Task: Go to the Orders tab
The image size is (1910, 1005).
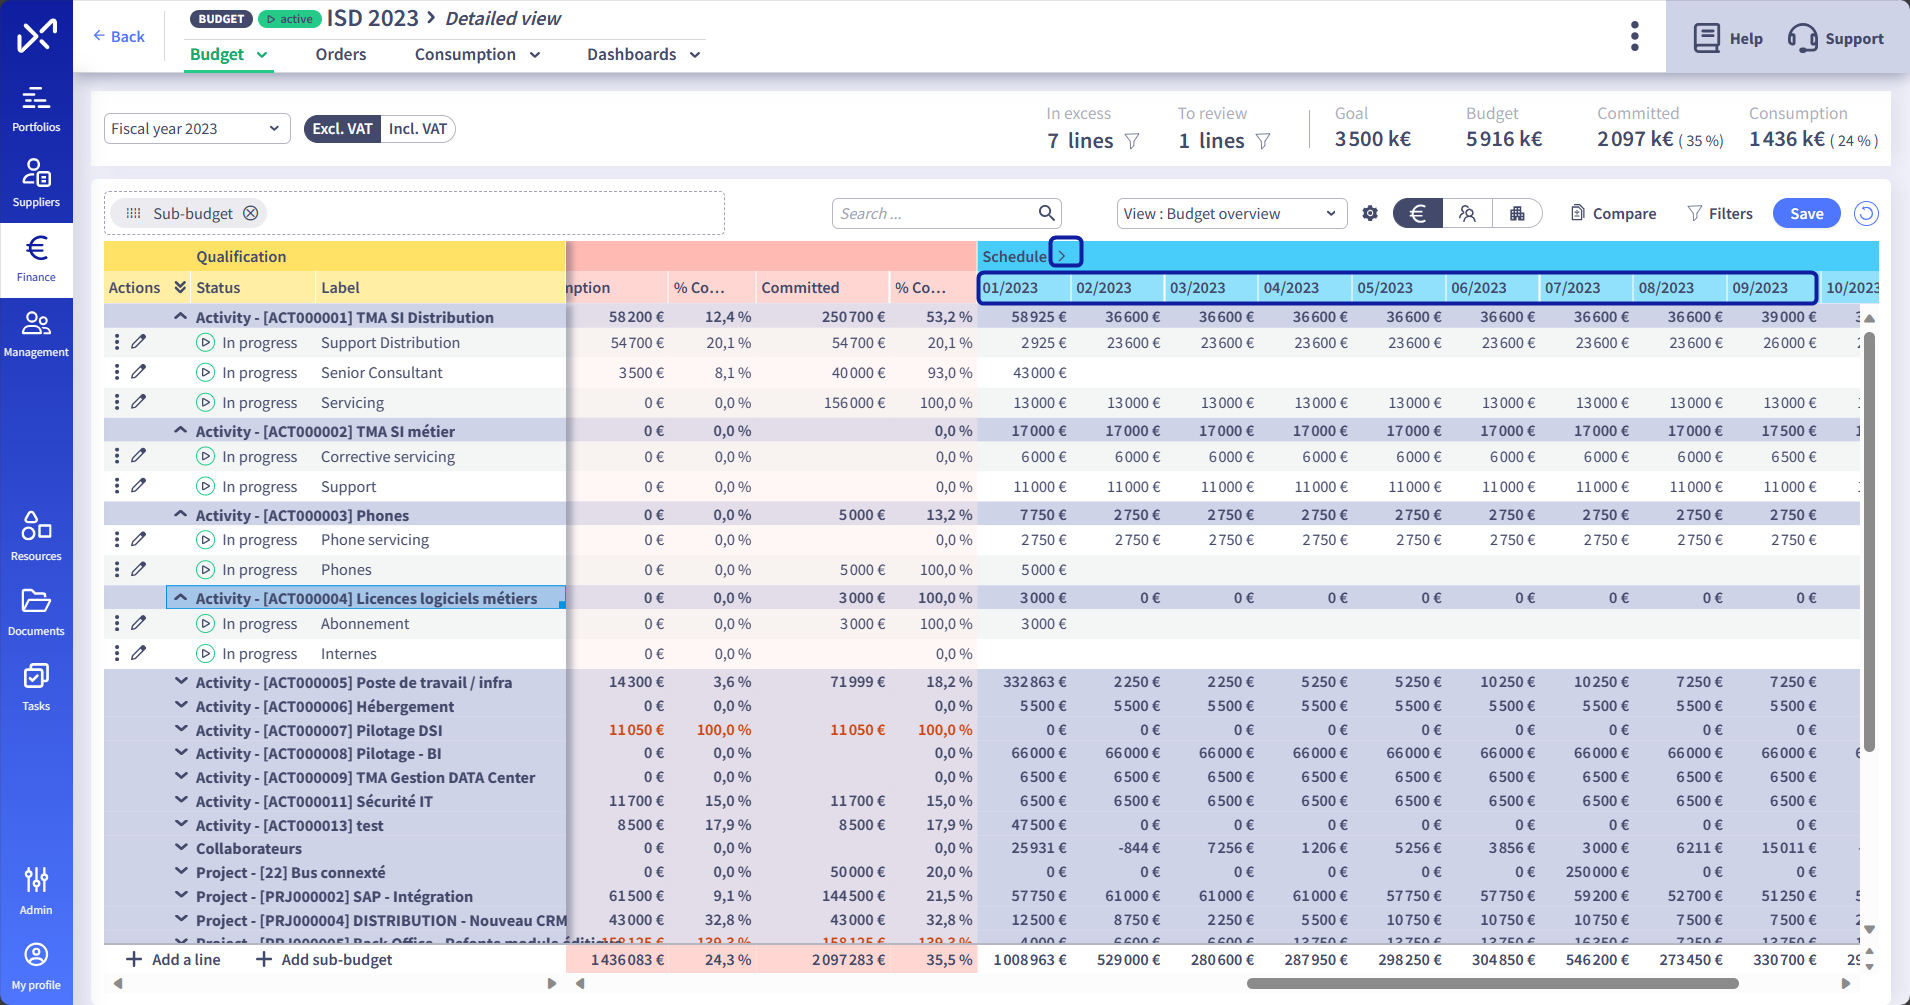Action: pyautogui.click(x=341, y=54)
